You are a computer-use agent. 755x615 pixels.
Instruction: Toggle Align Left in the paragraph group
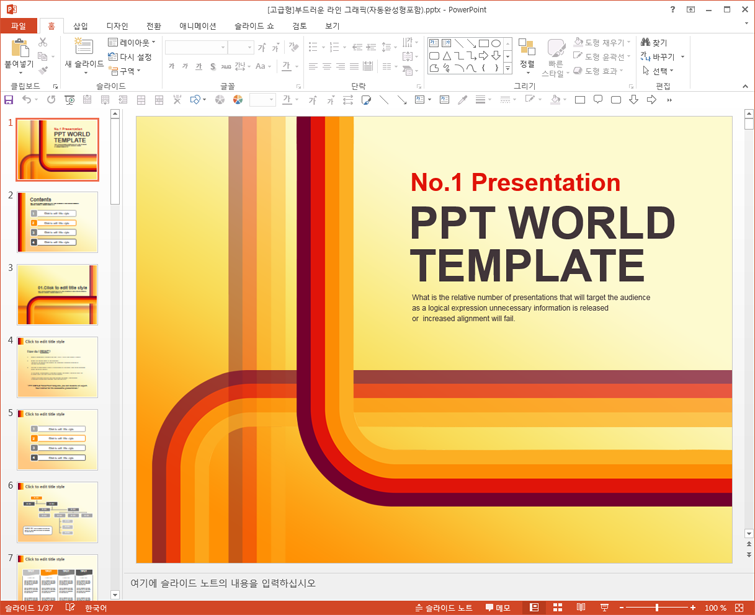coord(313,66)
